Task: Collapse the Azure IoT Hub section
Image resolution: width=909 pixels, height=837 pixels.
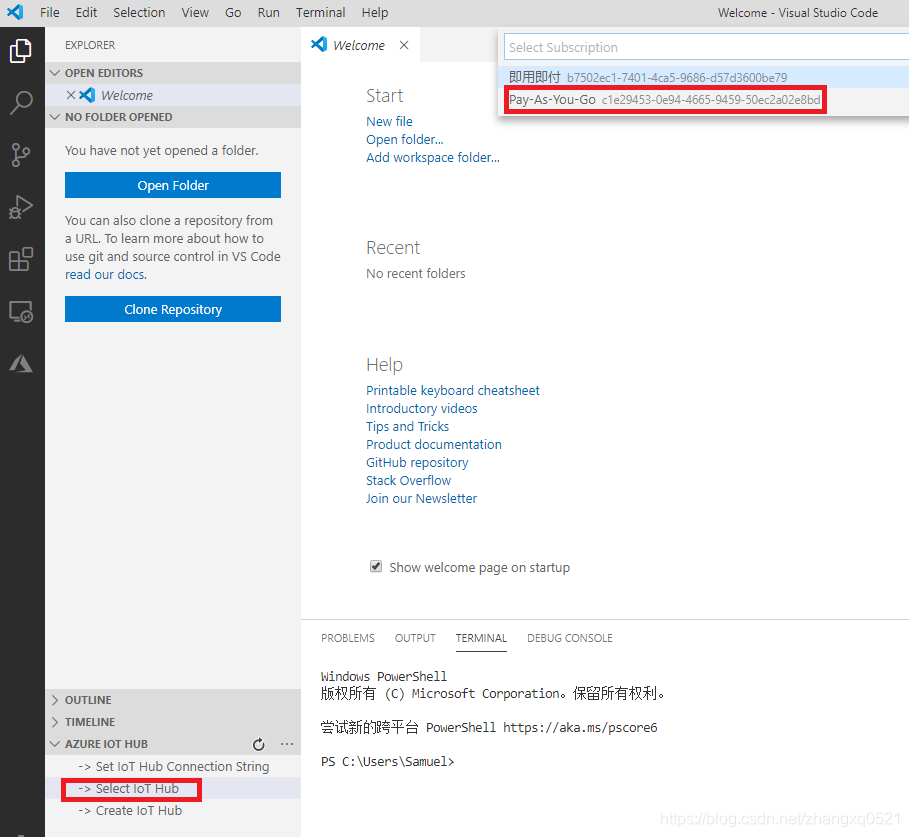Action: [x=55, y=744]
